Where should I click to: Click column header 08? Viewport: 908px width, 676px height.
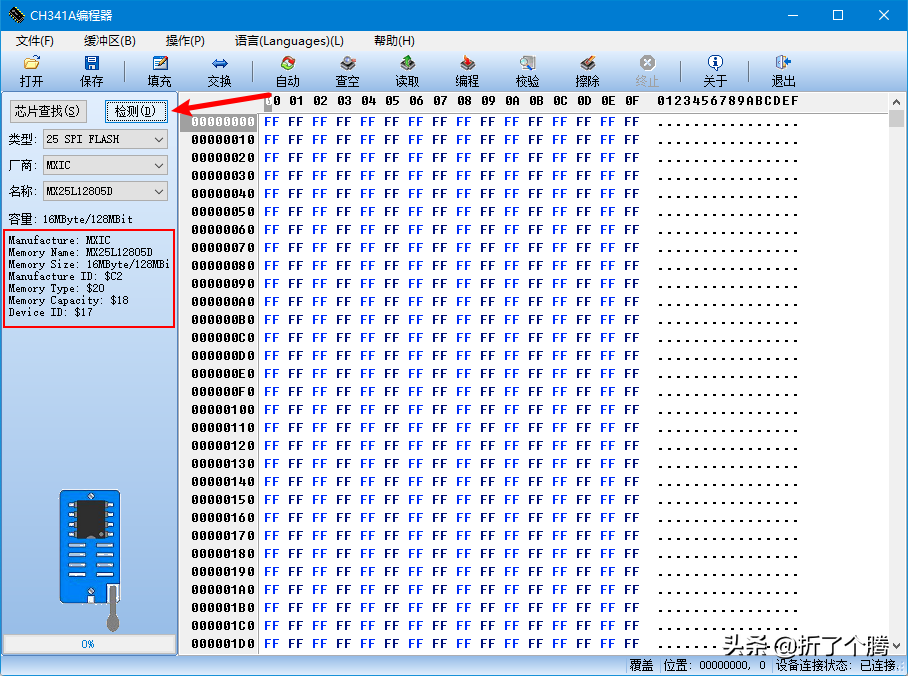(x=464, y=101)
